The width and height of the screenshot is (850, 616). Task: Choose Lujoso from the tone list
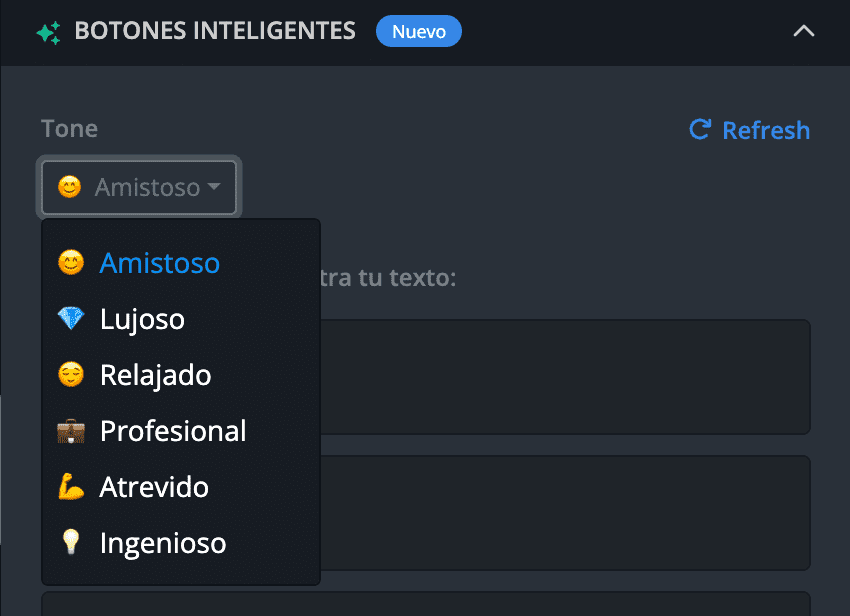point(181,319)
